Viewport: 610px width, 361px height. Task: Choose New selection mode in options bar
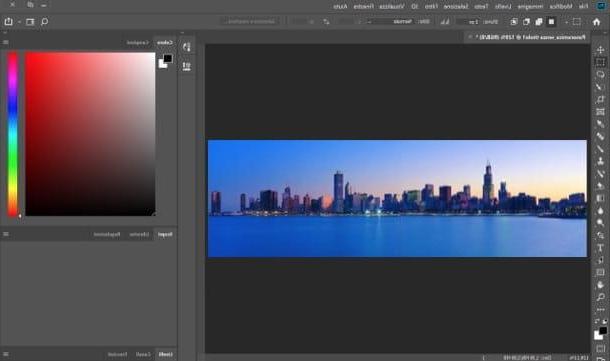click(x=551, y=22)
